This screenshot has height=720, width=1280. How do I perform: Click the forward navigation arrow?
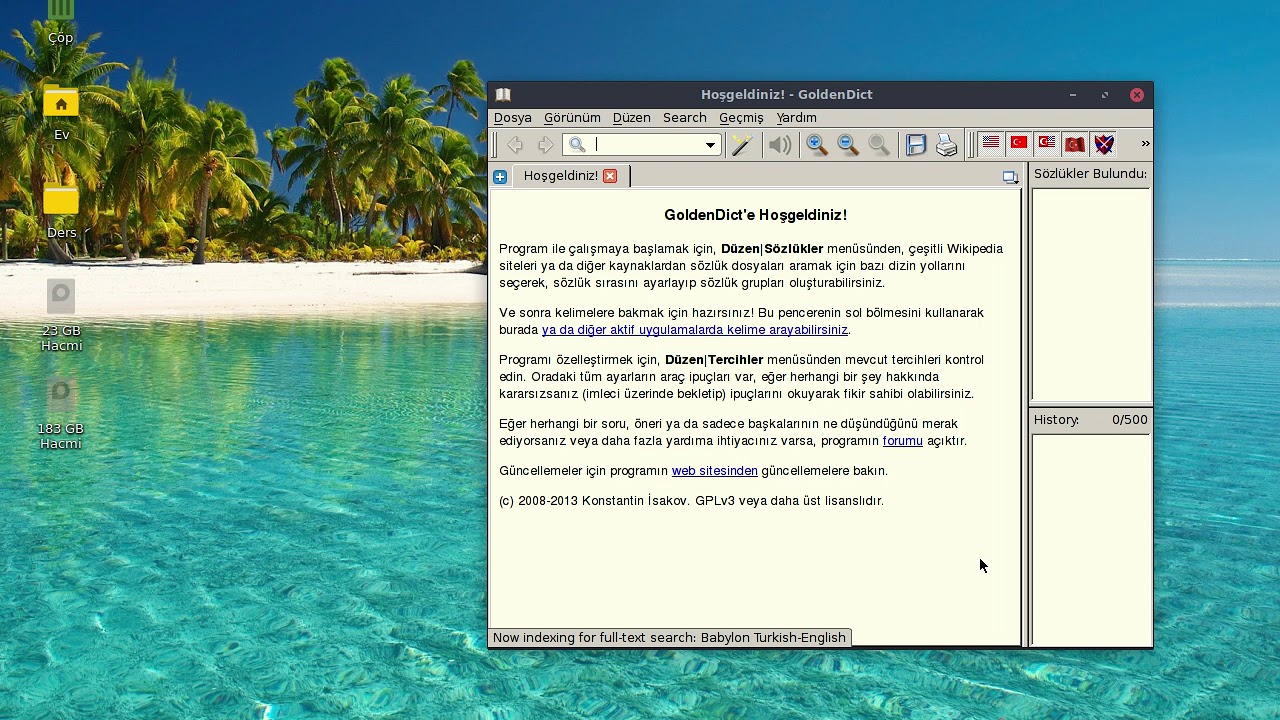pyautogui.click(x=545, y=145)
